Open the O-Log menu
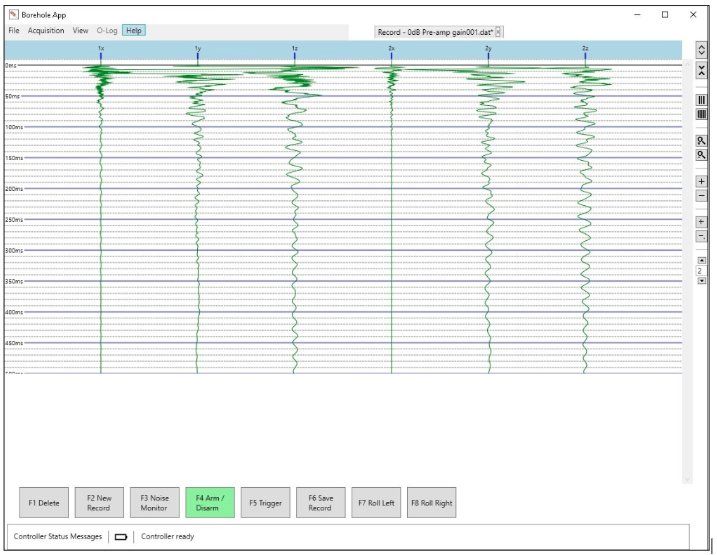Screen dimensions: 717x555 click(x=107, y=31)
